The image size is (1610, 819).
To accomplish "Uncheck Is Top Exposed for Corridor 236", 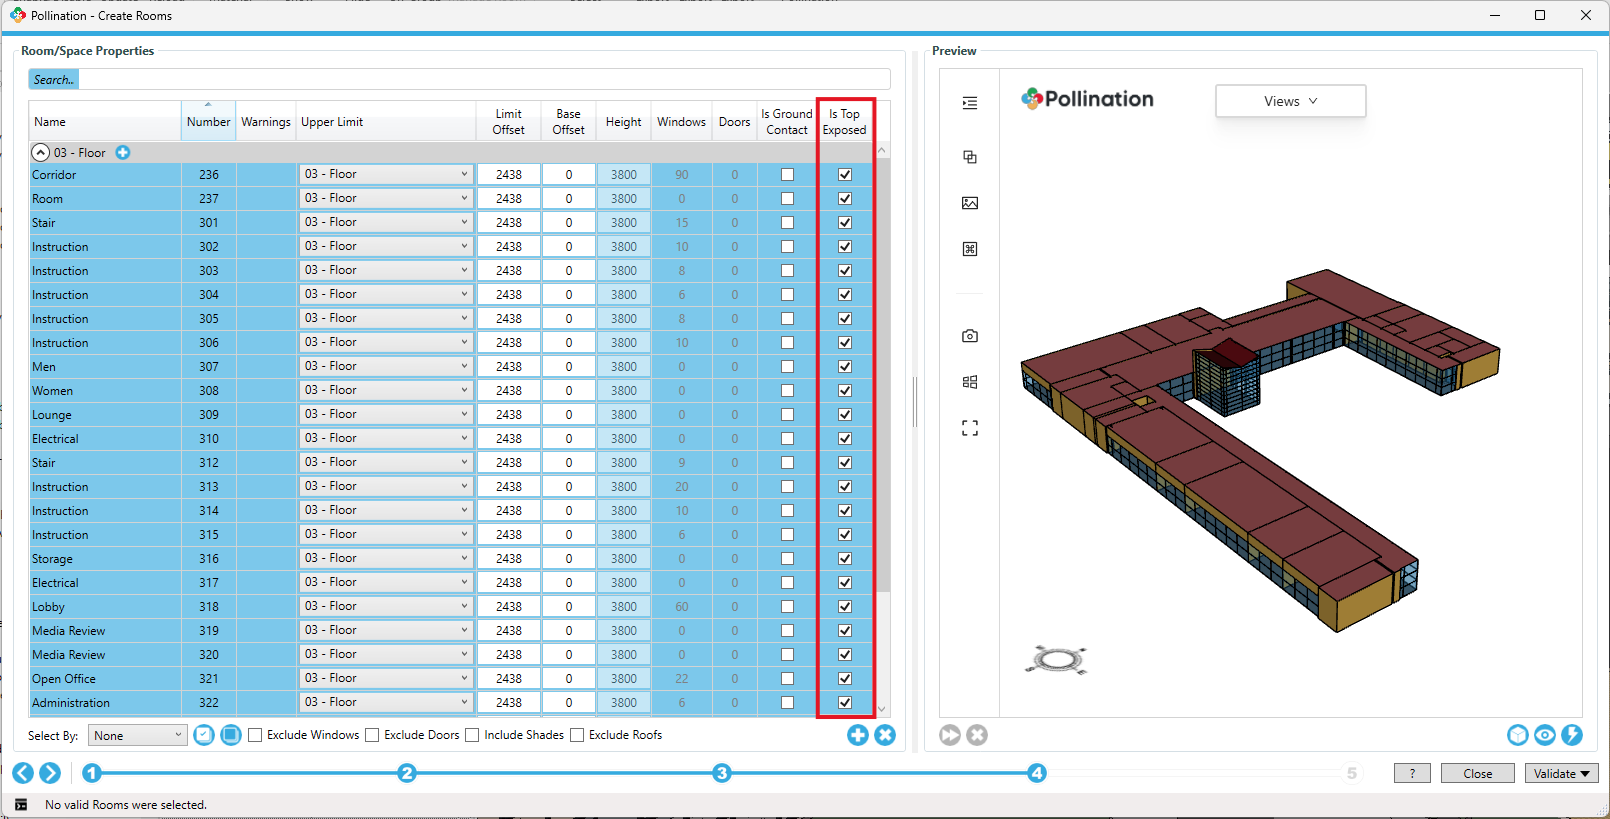I will [845, 175].
